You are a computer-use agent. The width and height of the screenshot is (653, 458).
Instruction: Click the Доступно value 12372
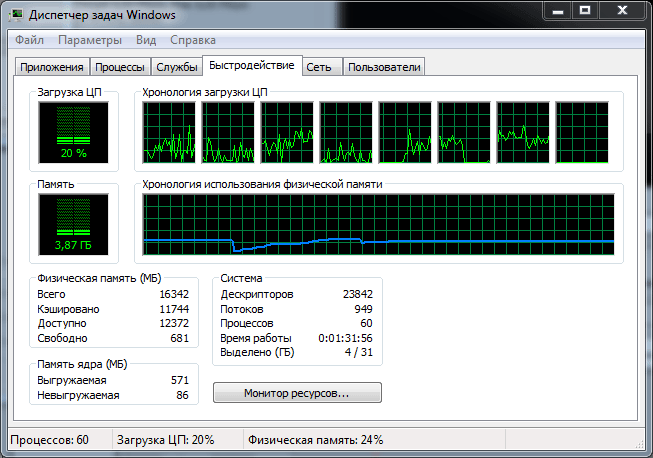tap(174, 323)
